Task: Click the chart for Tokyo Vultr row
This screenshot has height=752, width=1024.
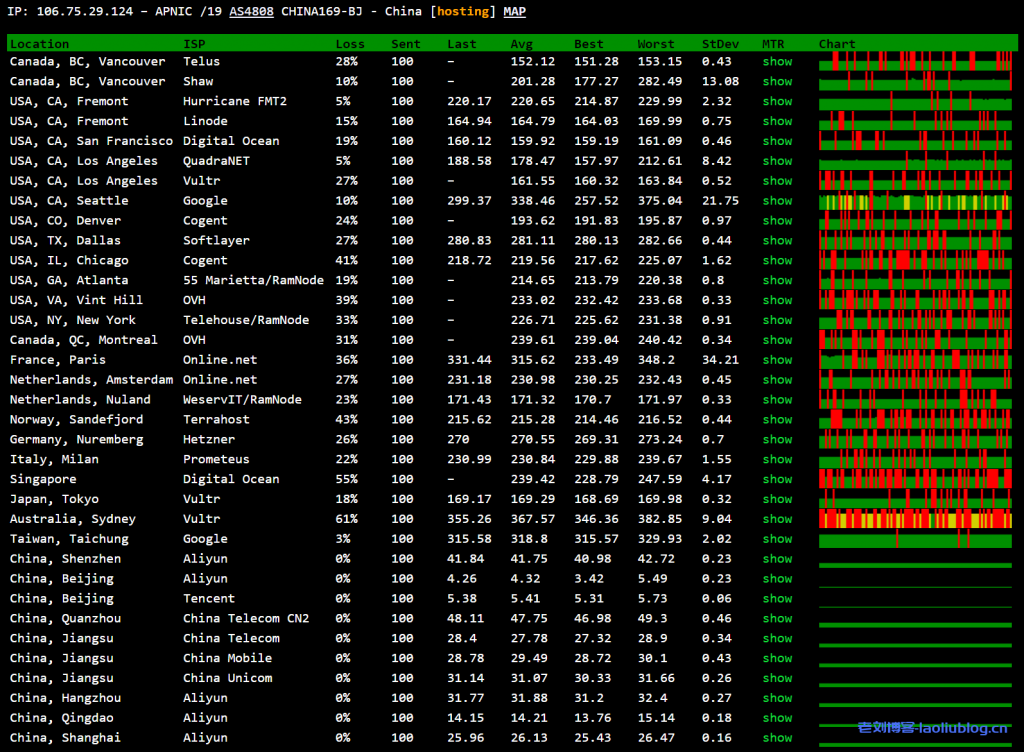Action: pos(915,499)
